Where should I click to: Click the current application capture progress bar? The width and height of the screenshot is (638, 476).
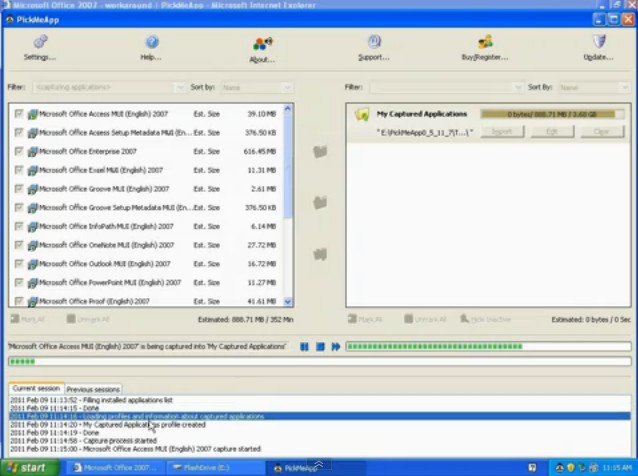point(488,347)
